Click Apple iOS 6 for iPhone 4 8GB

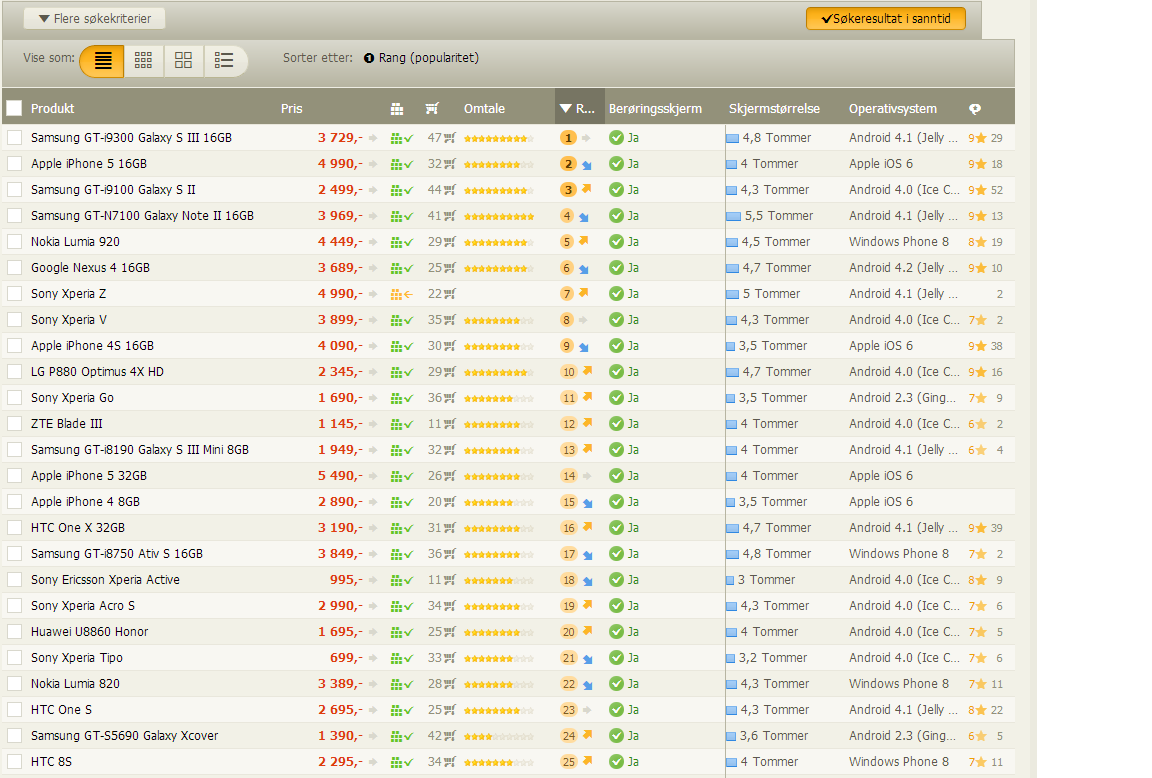(x=881, y=502)
